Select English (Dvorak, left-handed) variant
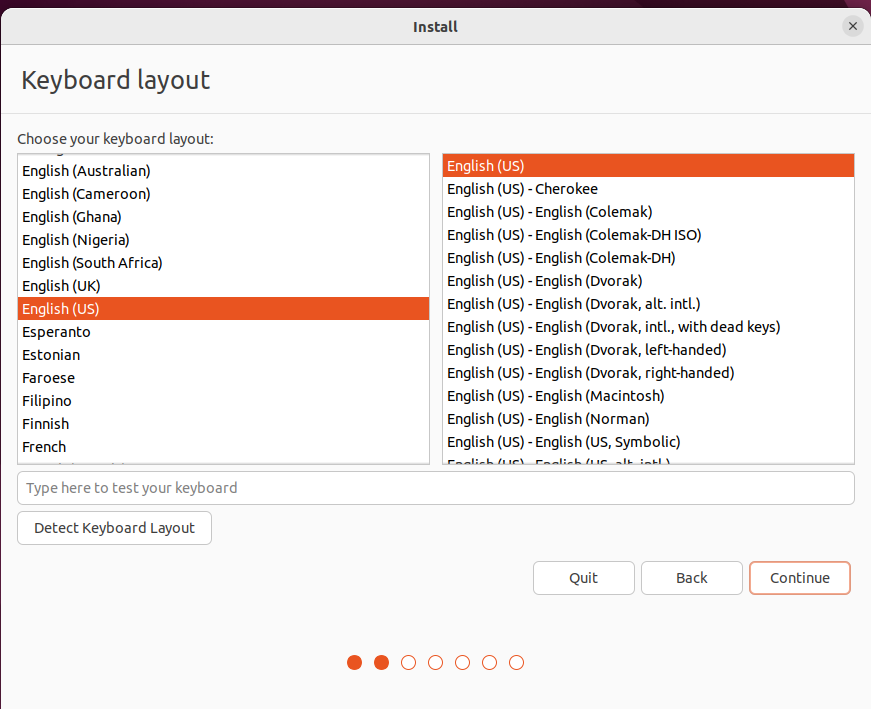 pyautogui.click(x=586, y=350)
